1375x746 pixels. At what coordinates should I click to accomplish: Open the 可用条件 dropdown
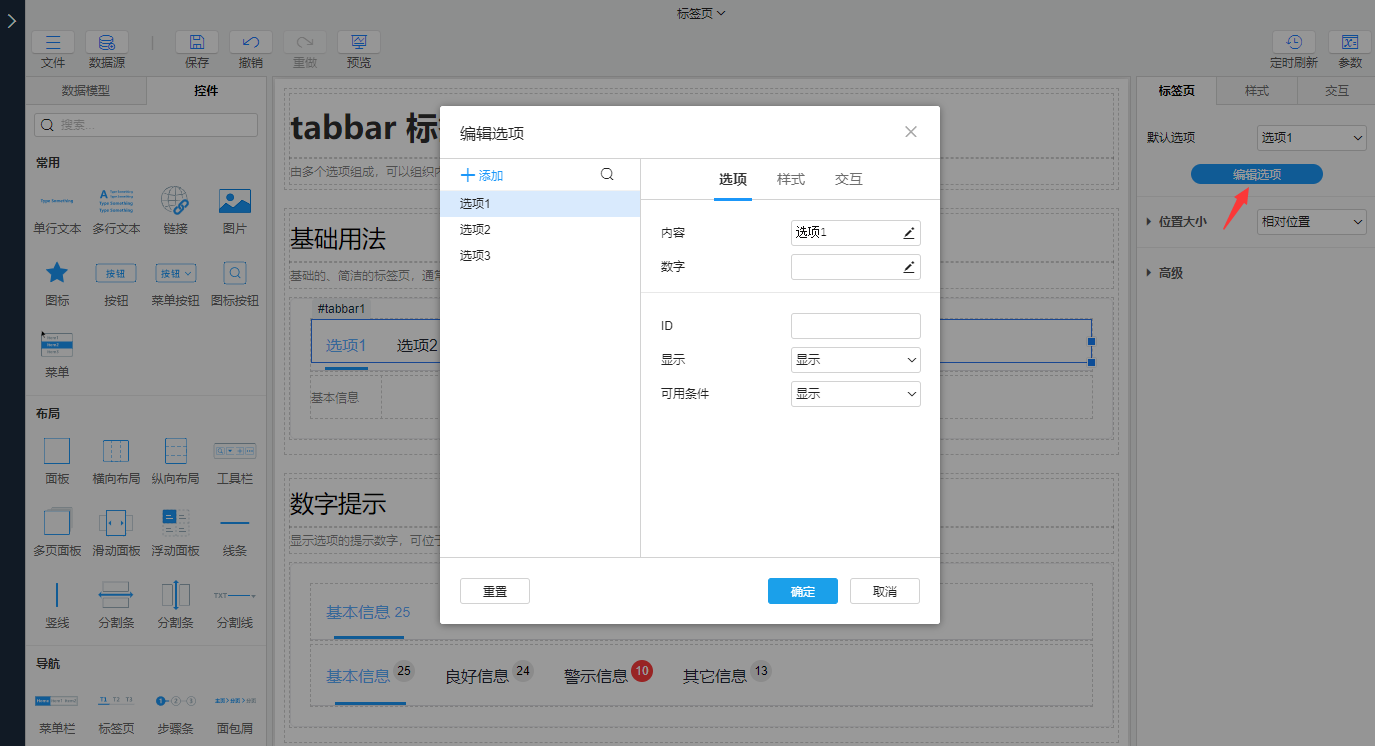click(855, 394)
